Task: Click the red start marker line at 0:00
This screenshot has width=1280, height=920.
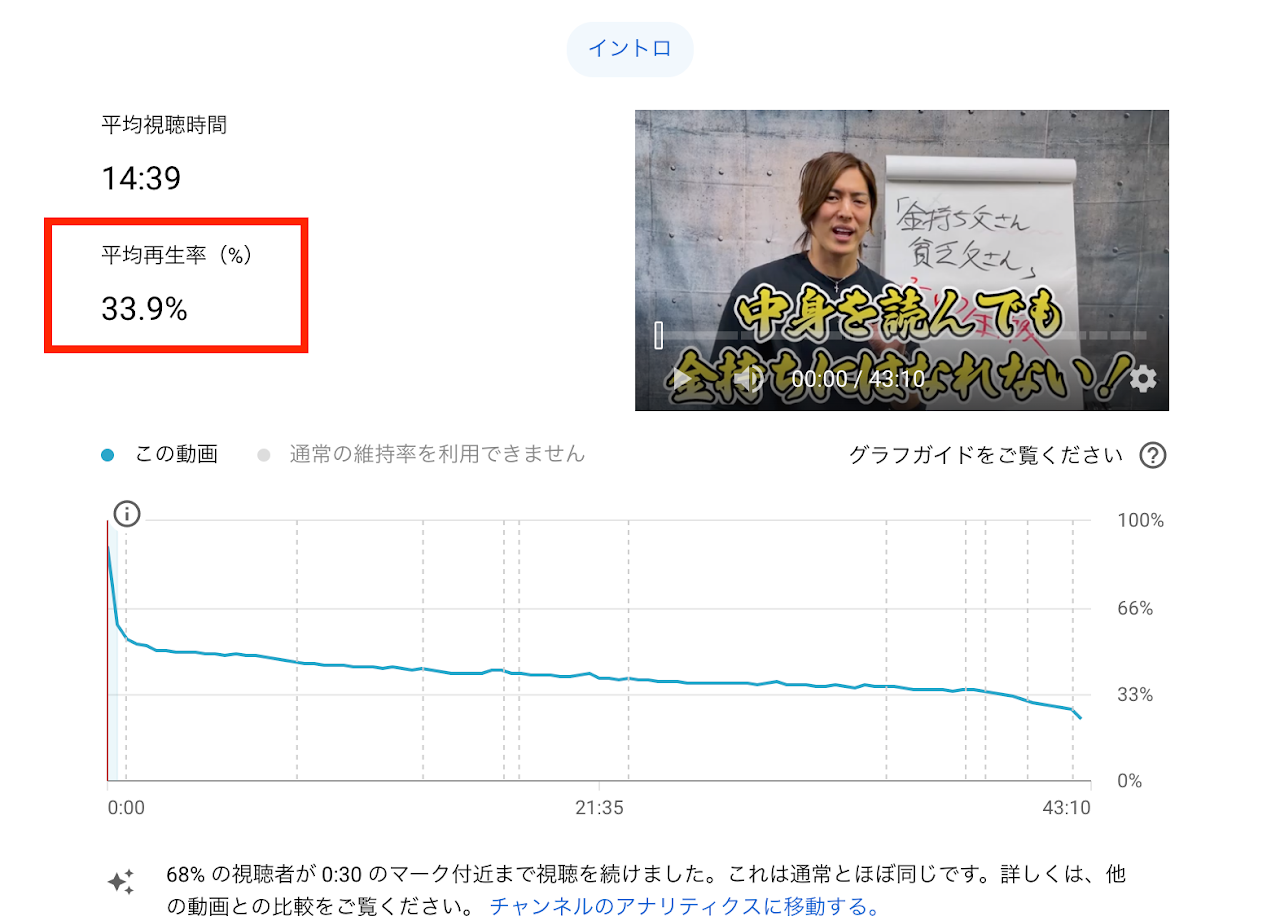Action: click(x=107, y=650)
